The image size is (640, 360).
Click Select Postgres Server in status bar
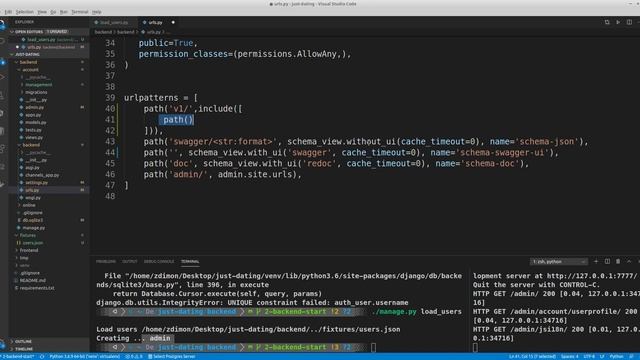point(171,356)
